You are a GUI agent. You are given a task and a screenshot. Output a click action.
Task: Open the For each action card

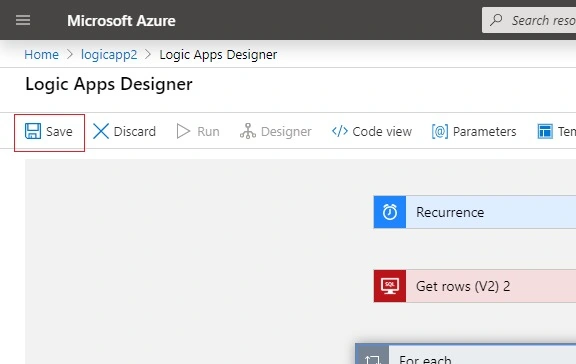(x=466, y=354)
